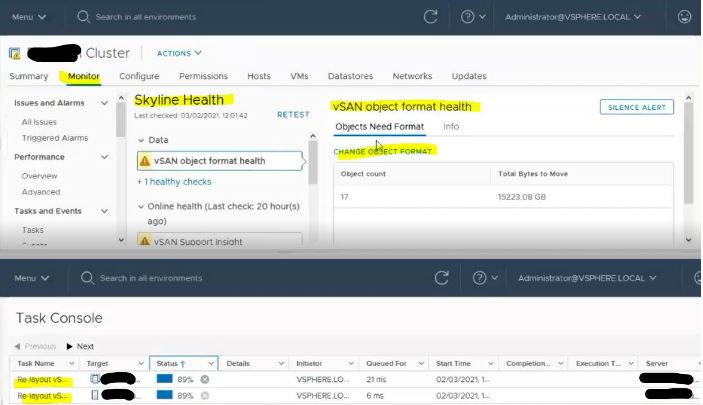Click the search magnifier icon in top header

tap(83, 17)
